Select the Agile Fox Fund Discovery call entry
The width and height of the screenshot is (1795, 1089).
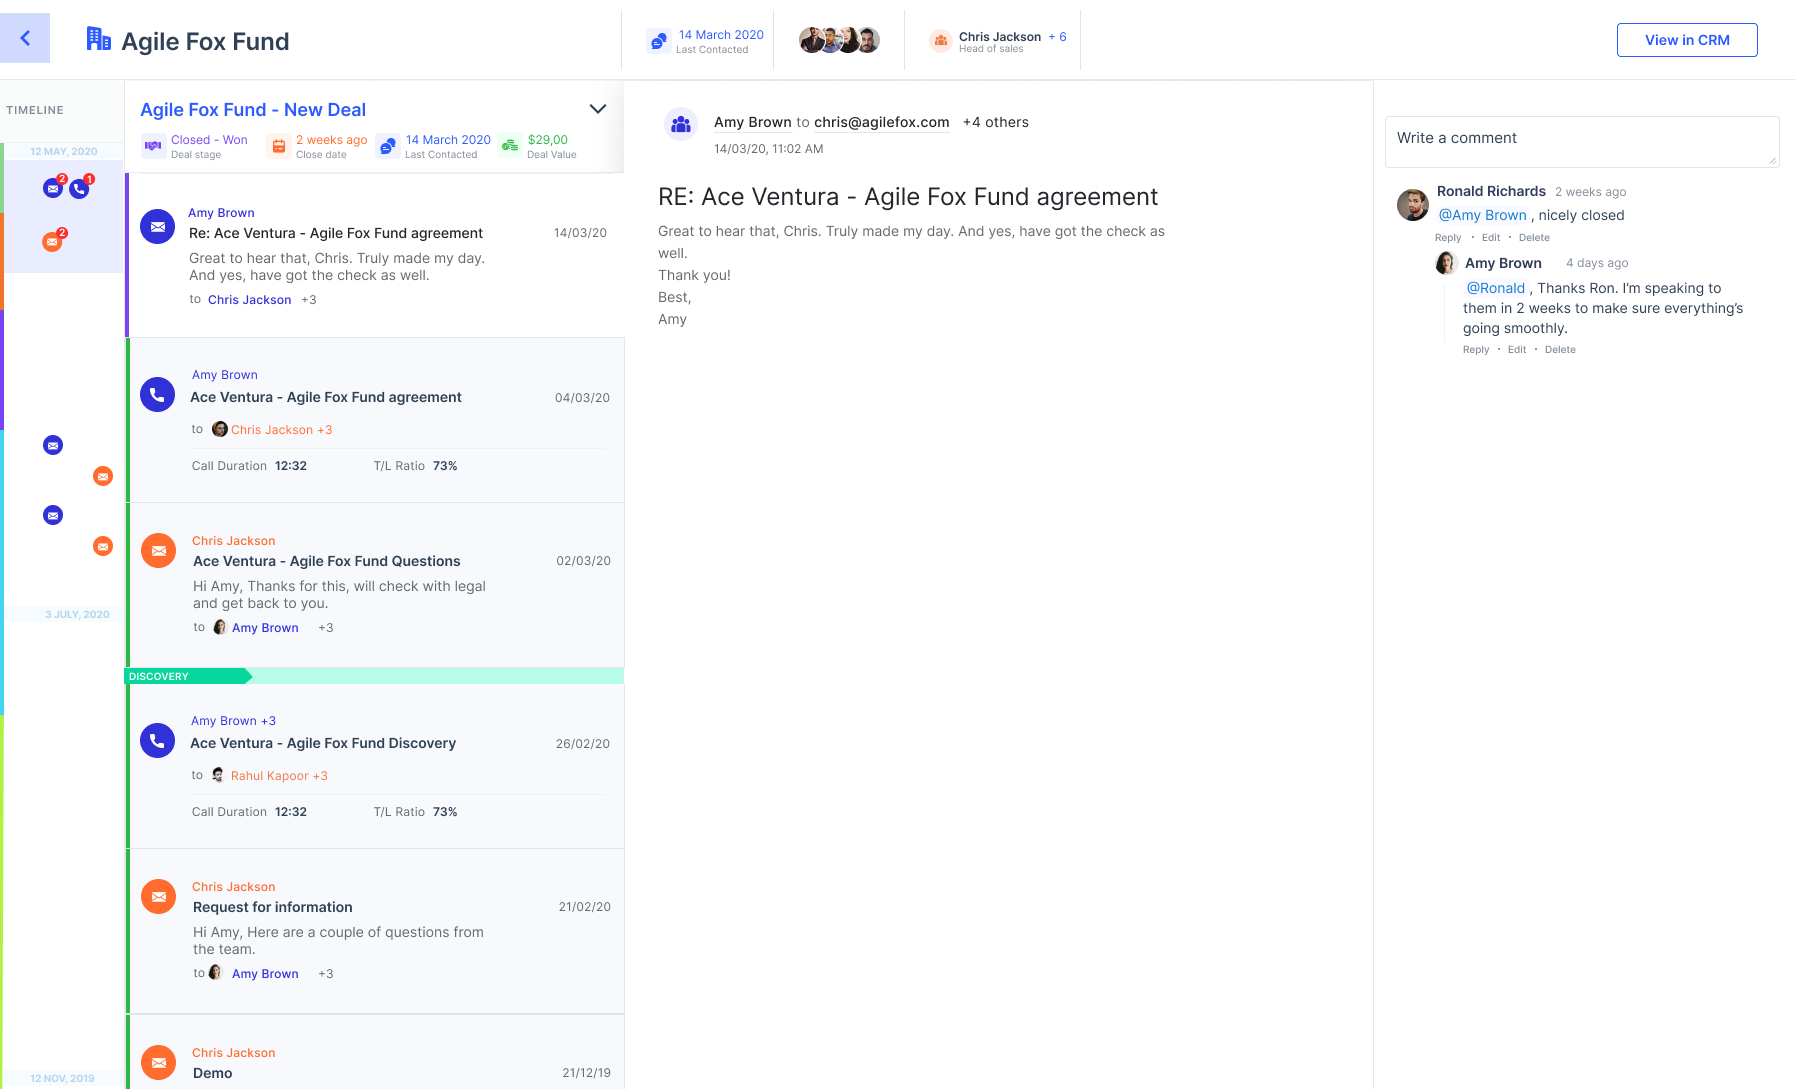pos(323,743)
